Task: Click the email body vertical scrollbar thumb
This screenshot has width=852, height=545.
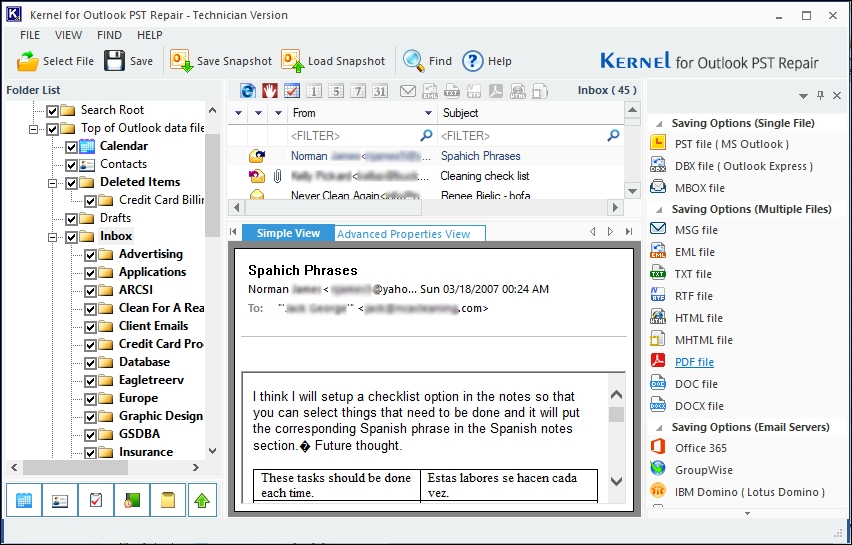Action: [x=616, y=414]
